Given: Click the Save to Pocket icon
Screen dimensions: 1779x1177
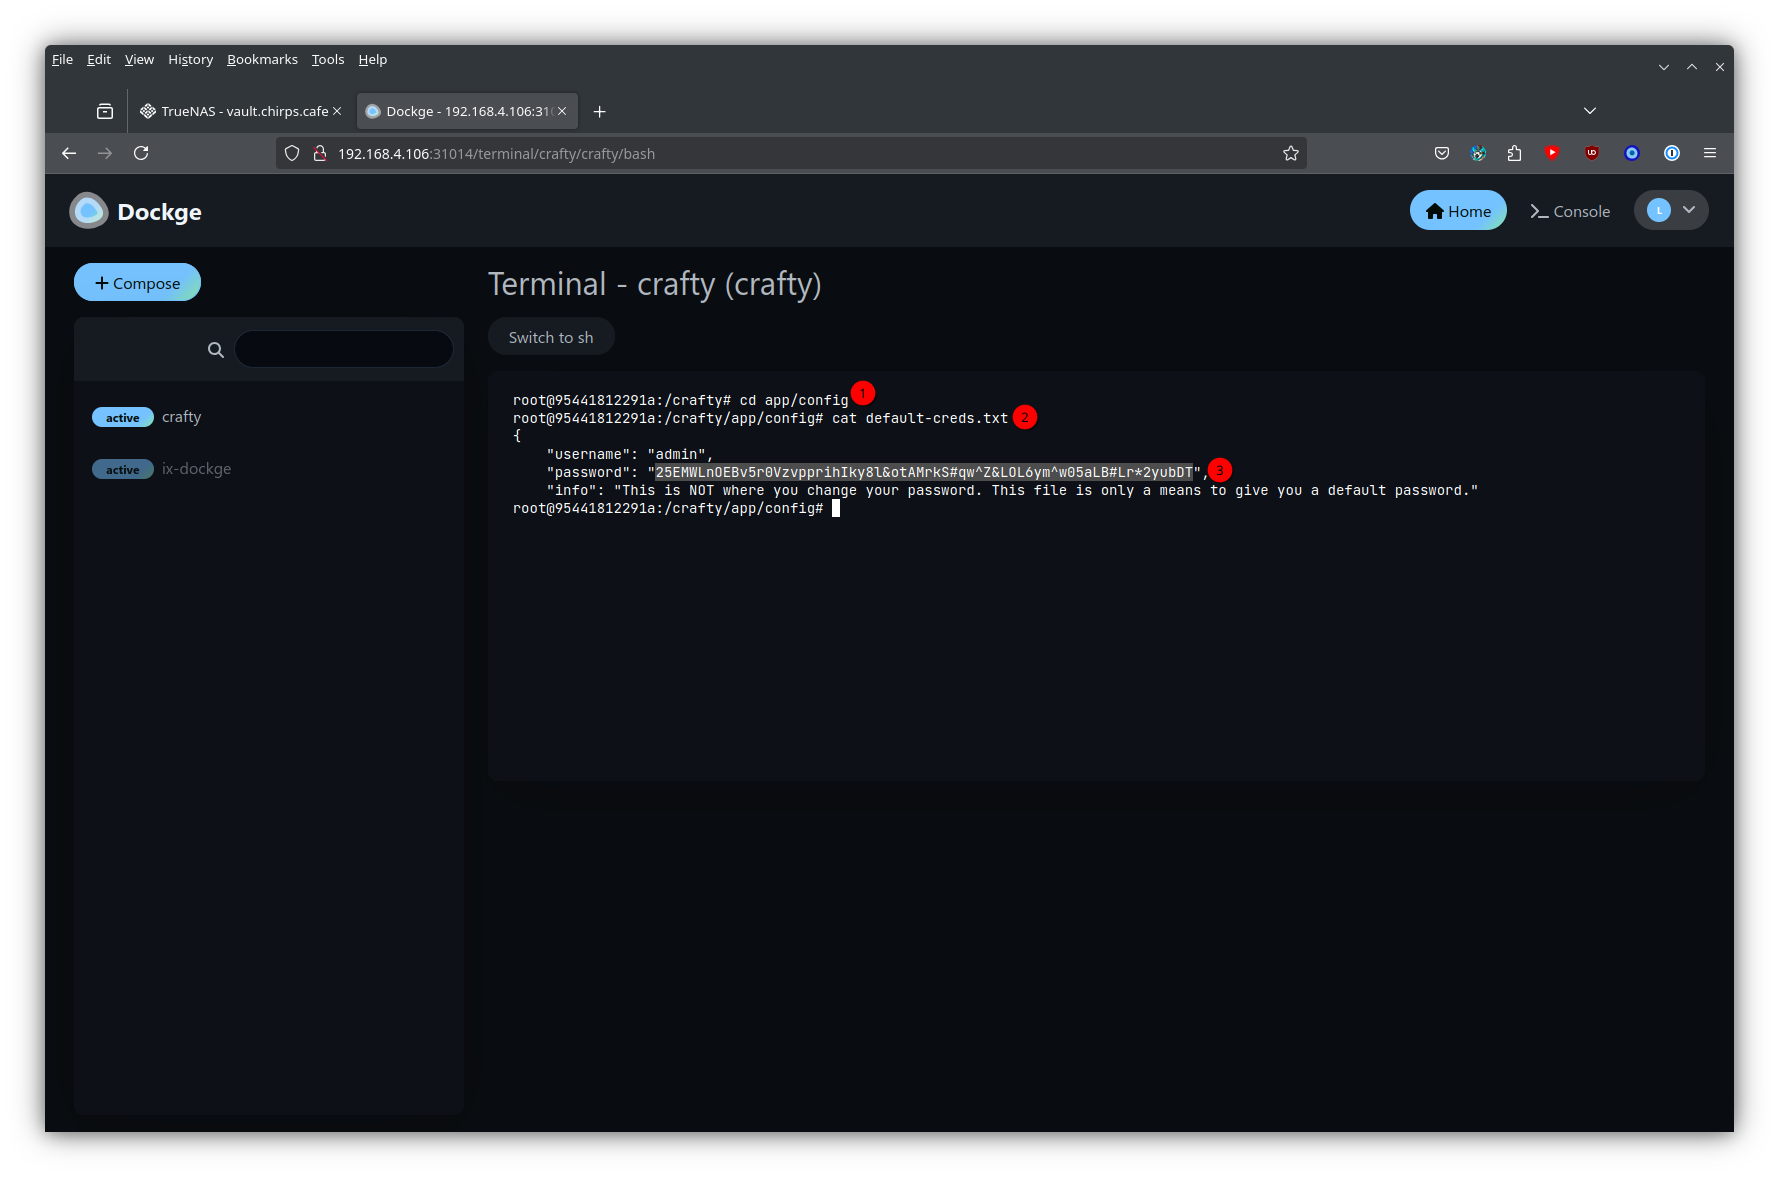Looking at the screenshot, I should coord(1441,153).
